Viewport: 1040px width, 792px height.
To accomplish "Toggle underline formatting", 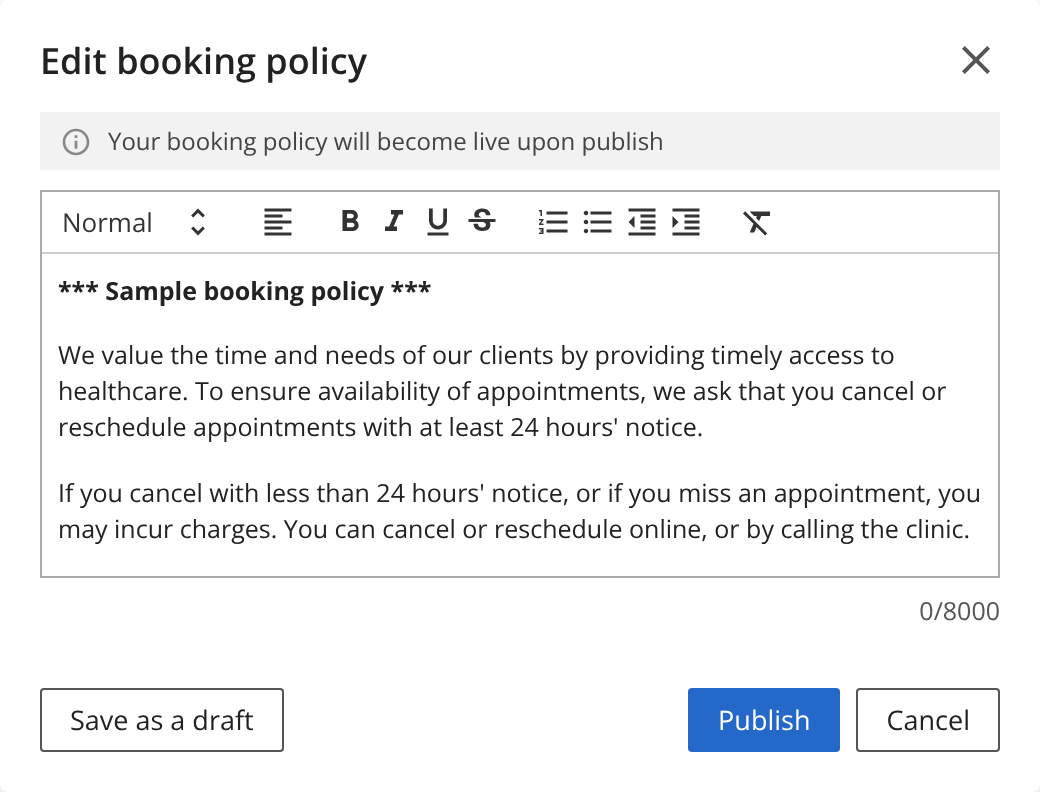I will pyautogui.click(x=438, y=222).
